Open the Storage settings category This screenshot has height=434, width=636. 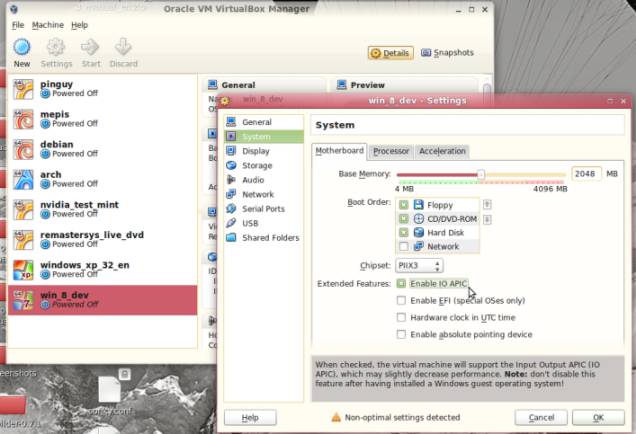point(264,165)
